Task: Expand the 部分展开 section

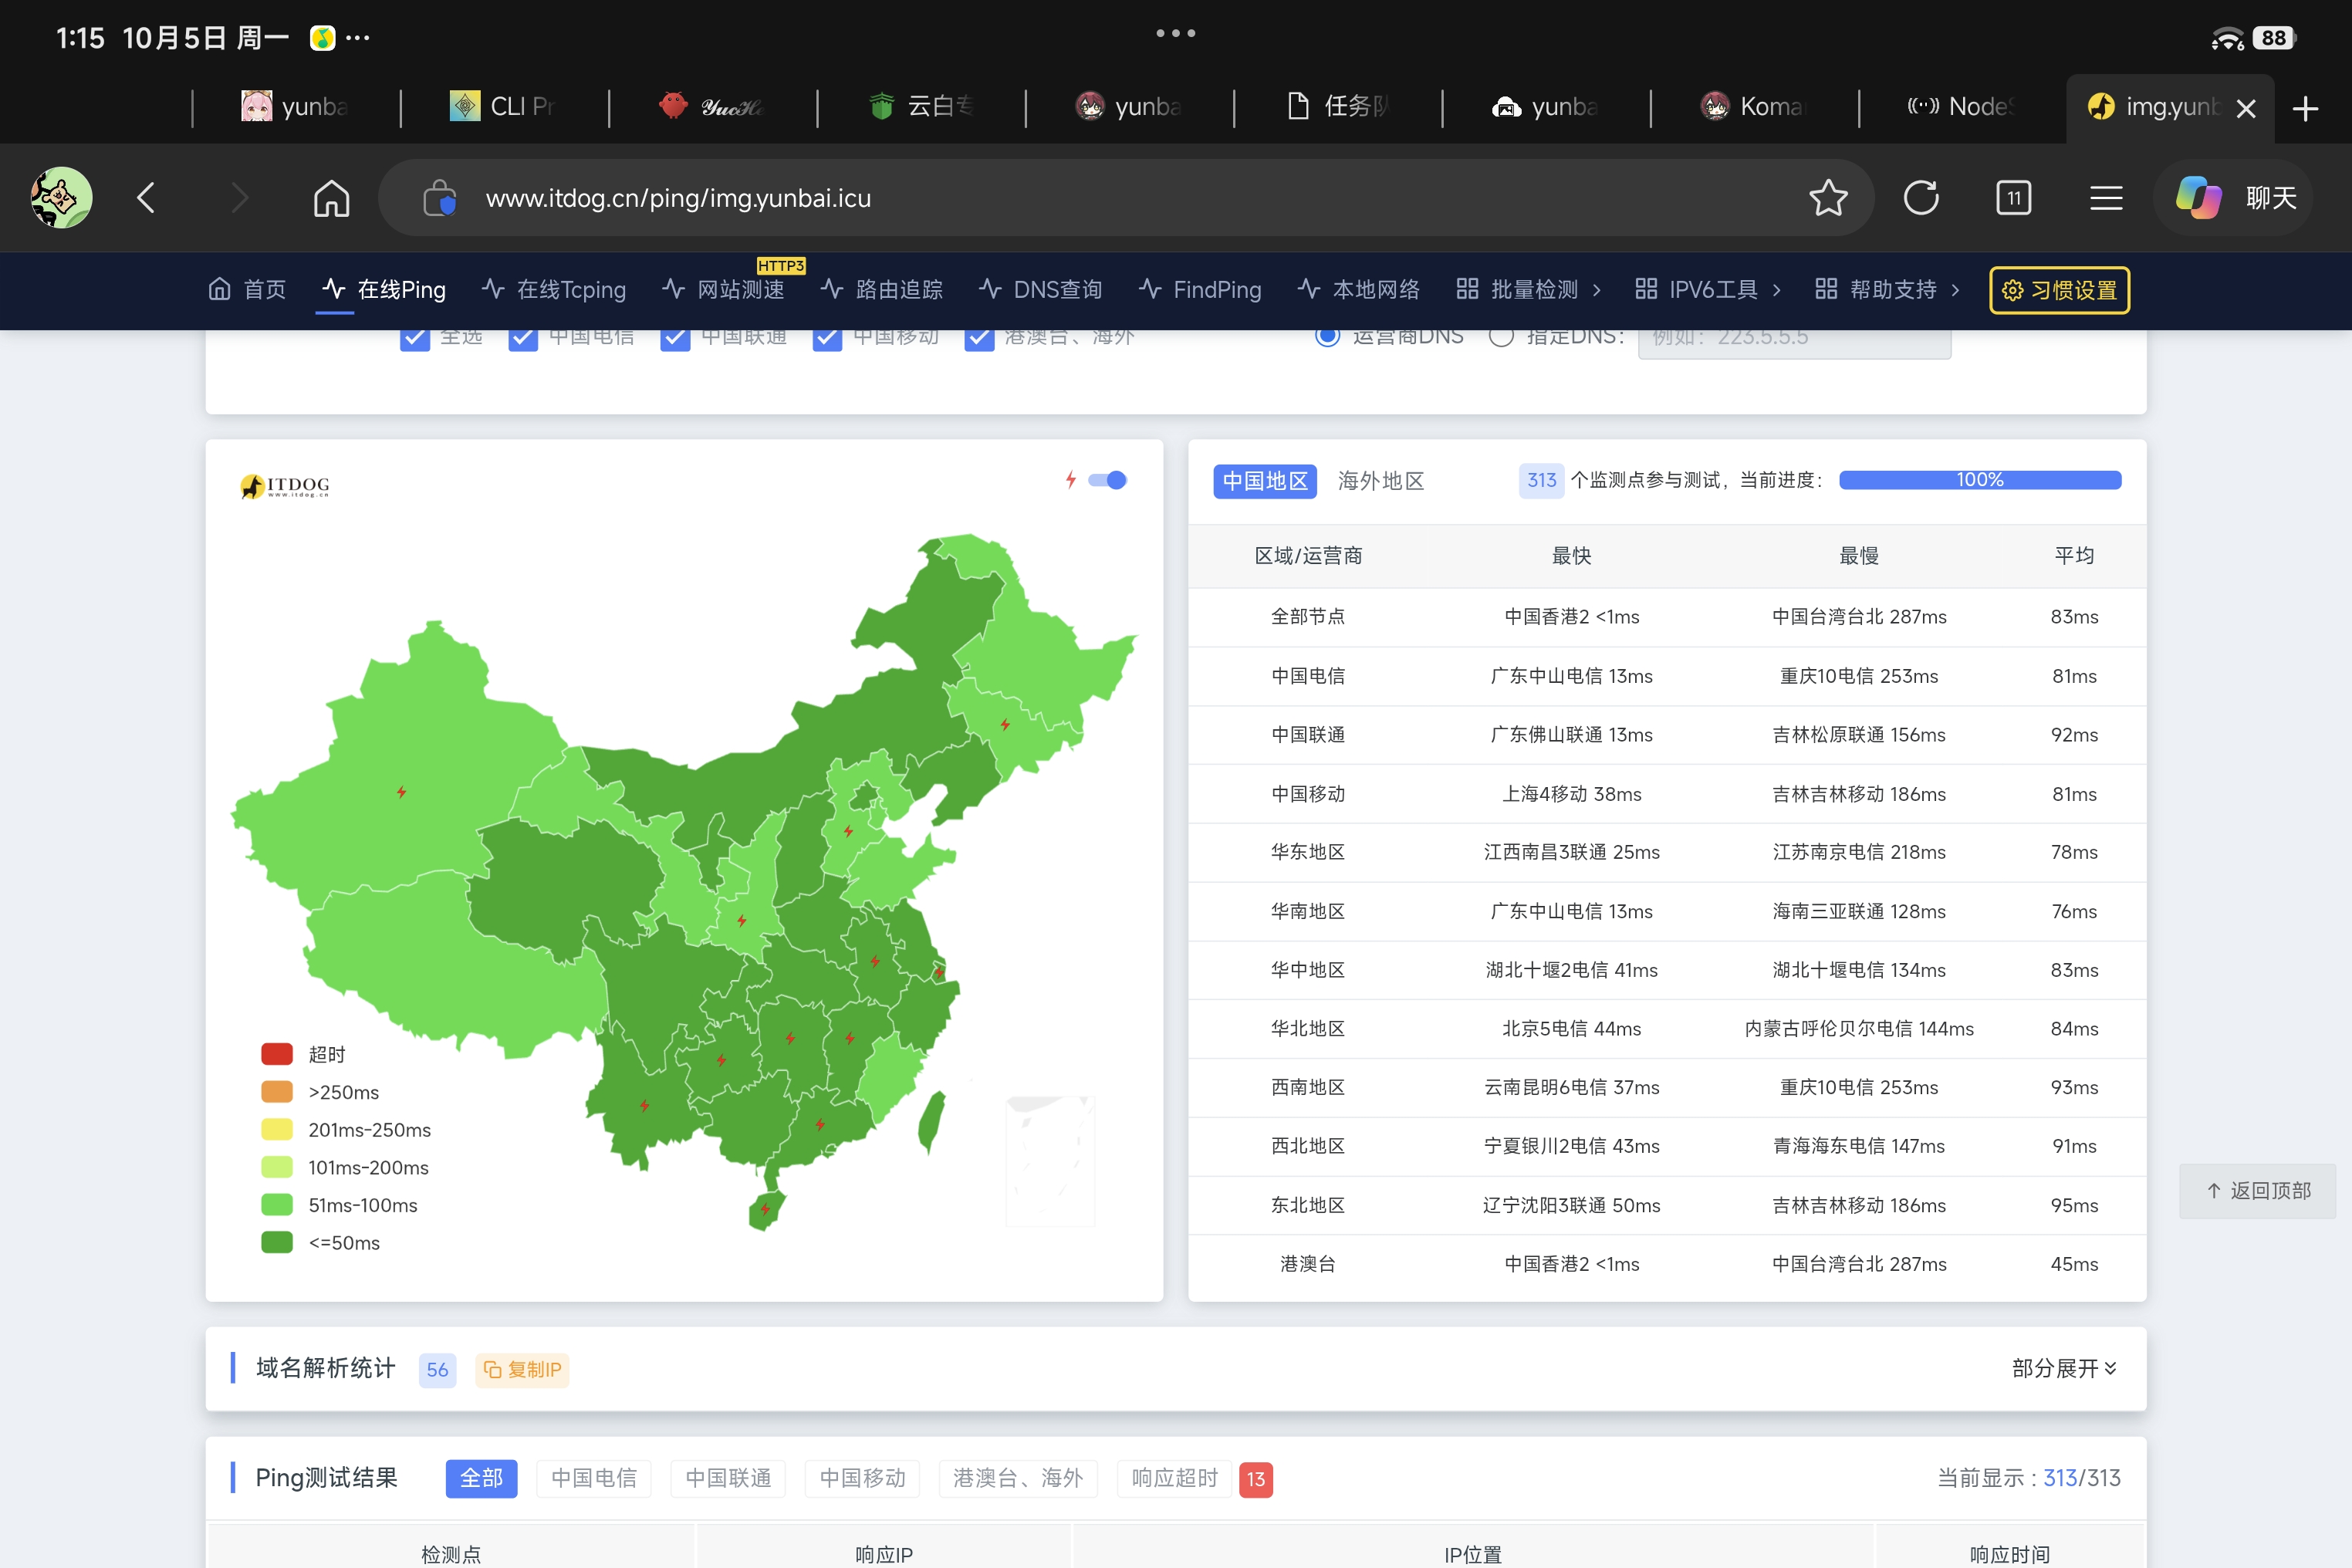Action: tap(2064, 1368)
